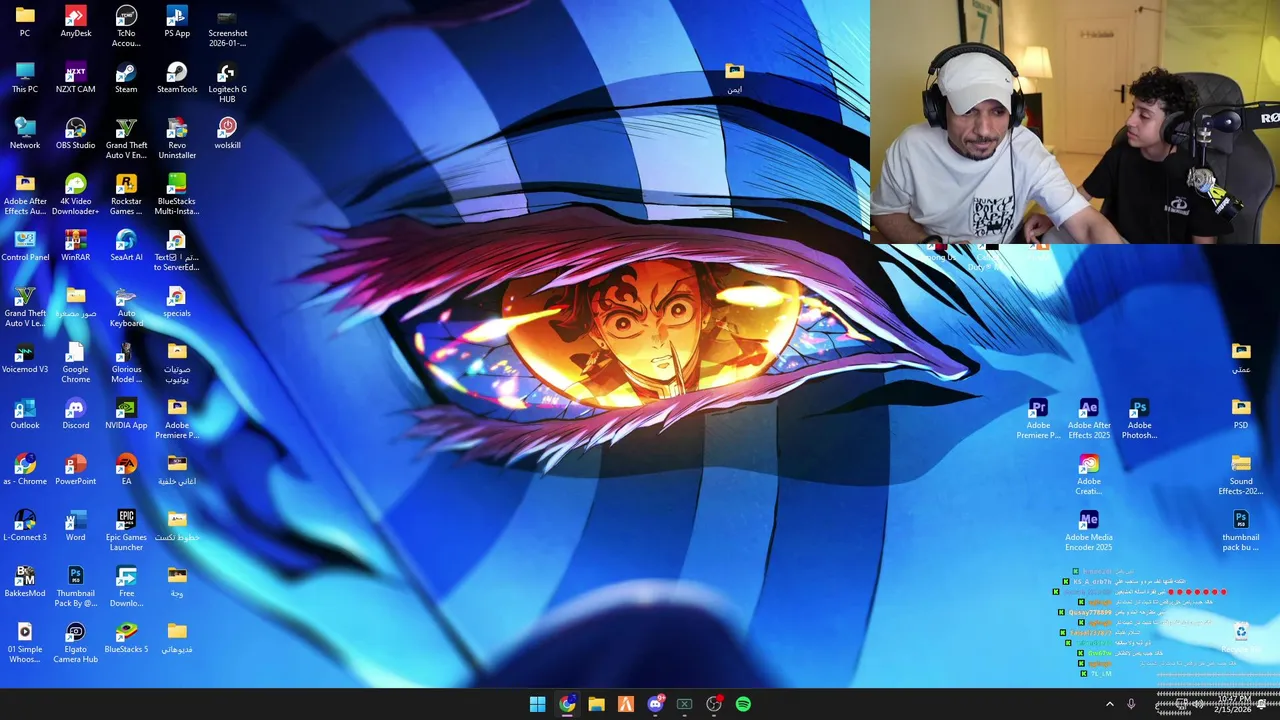Launch WinRAR from the desktop
This screenshot has height=720, width=1280.
(x=76, y=246)
